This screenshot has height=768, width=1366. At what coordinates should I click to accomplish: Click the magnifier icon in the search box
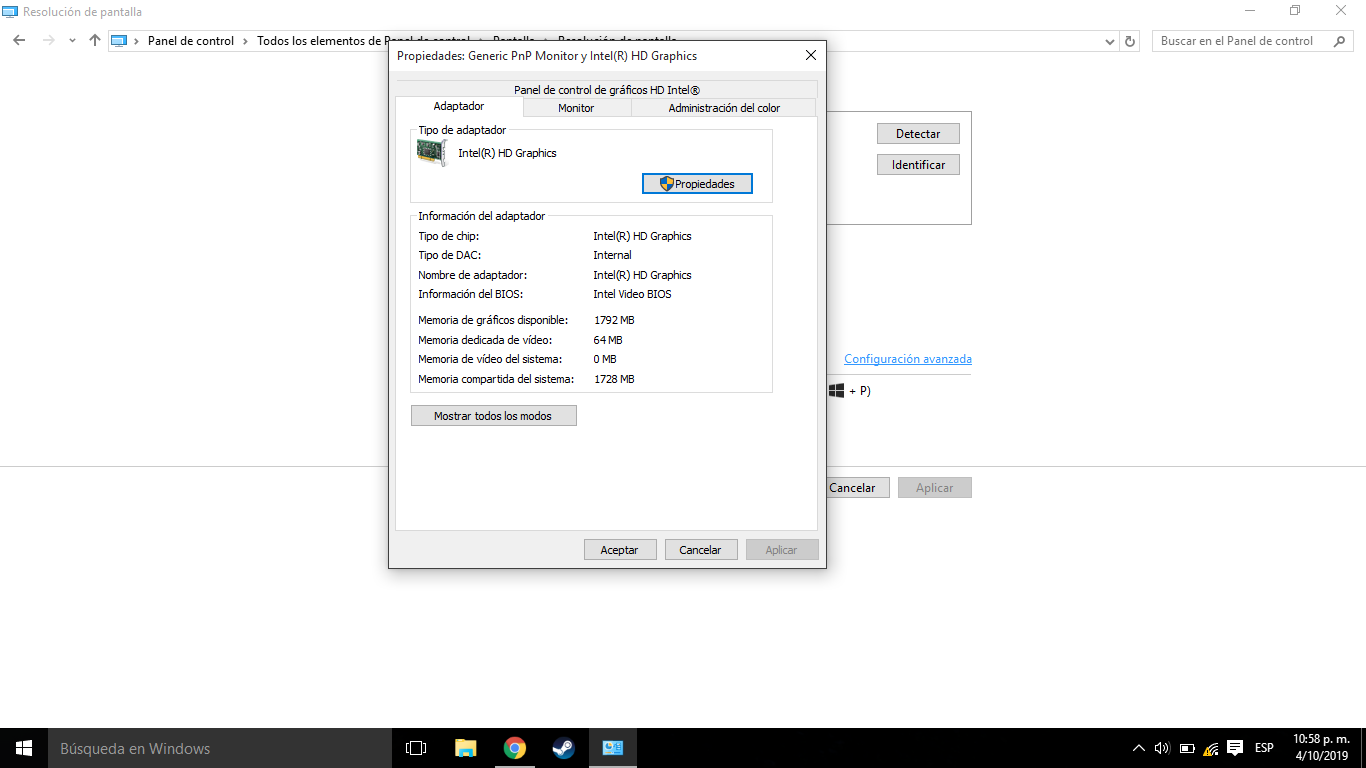point(1339,41)
